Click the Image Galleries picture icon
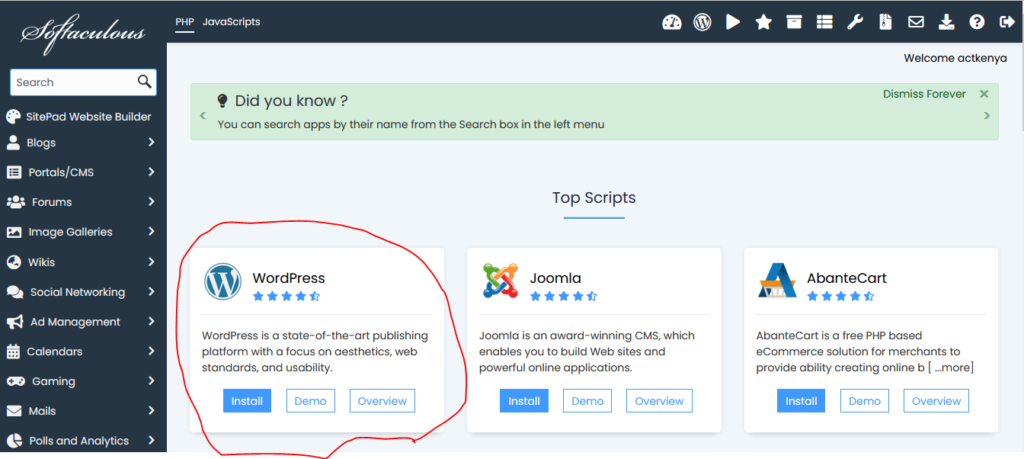 [x=14, y=232]
